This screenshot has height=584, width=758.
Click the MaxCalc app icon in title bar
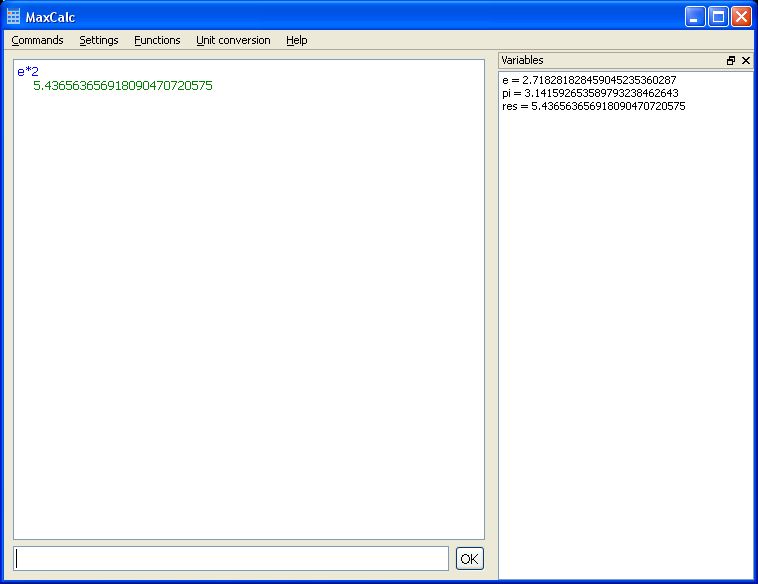pyautogui.click(x=14, y=17)
